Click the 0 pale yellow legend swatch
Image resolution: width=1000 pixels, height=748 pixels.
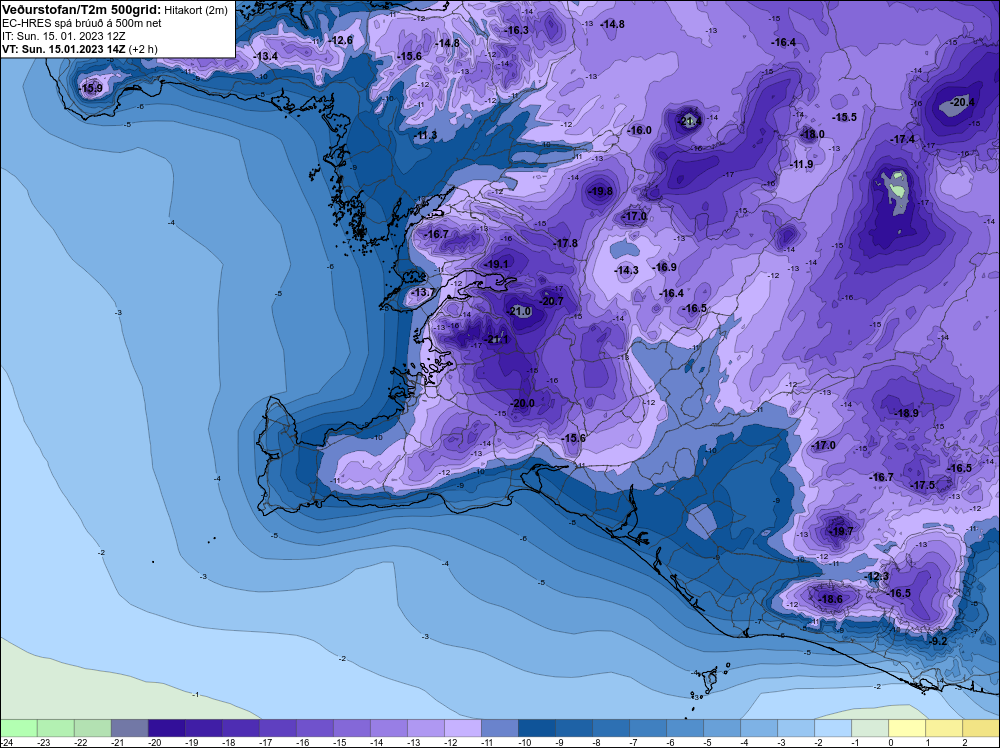click(x=906, y=728)
